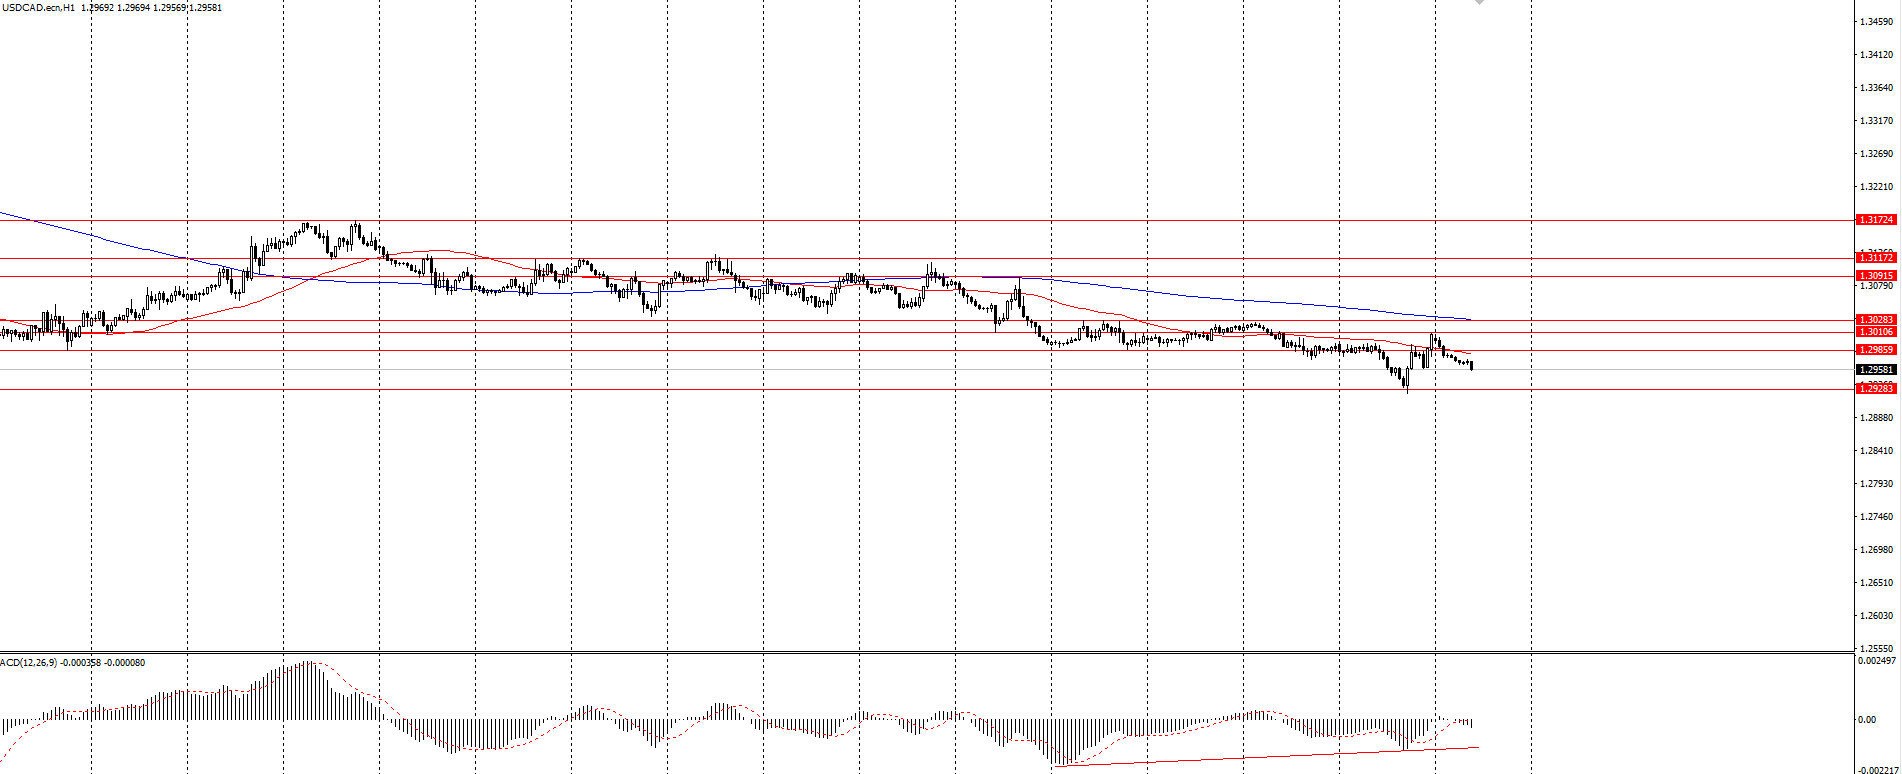Click the 1.28410 price axis value
1902x774 pixels.
click(1876, 451)
